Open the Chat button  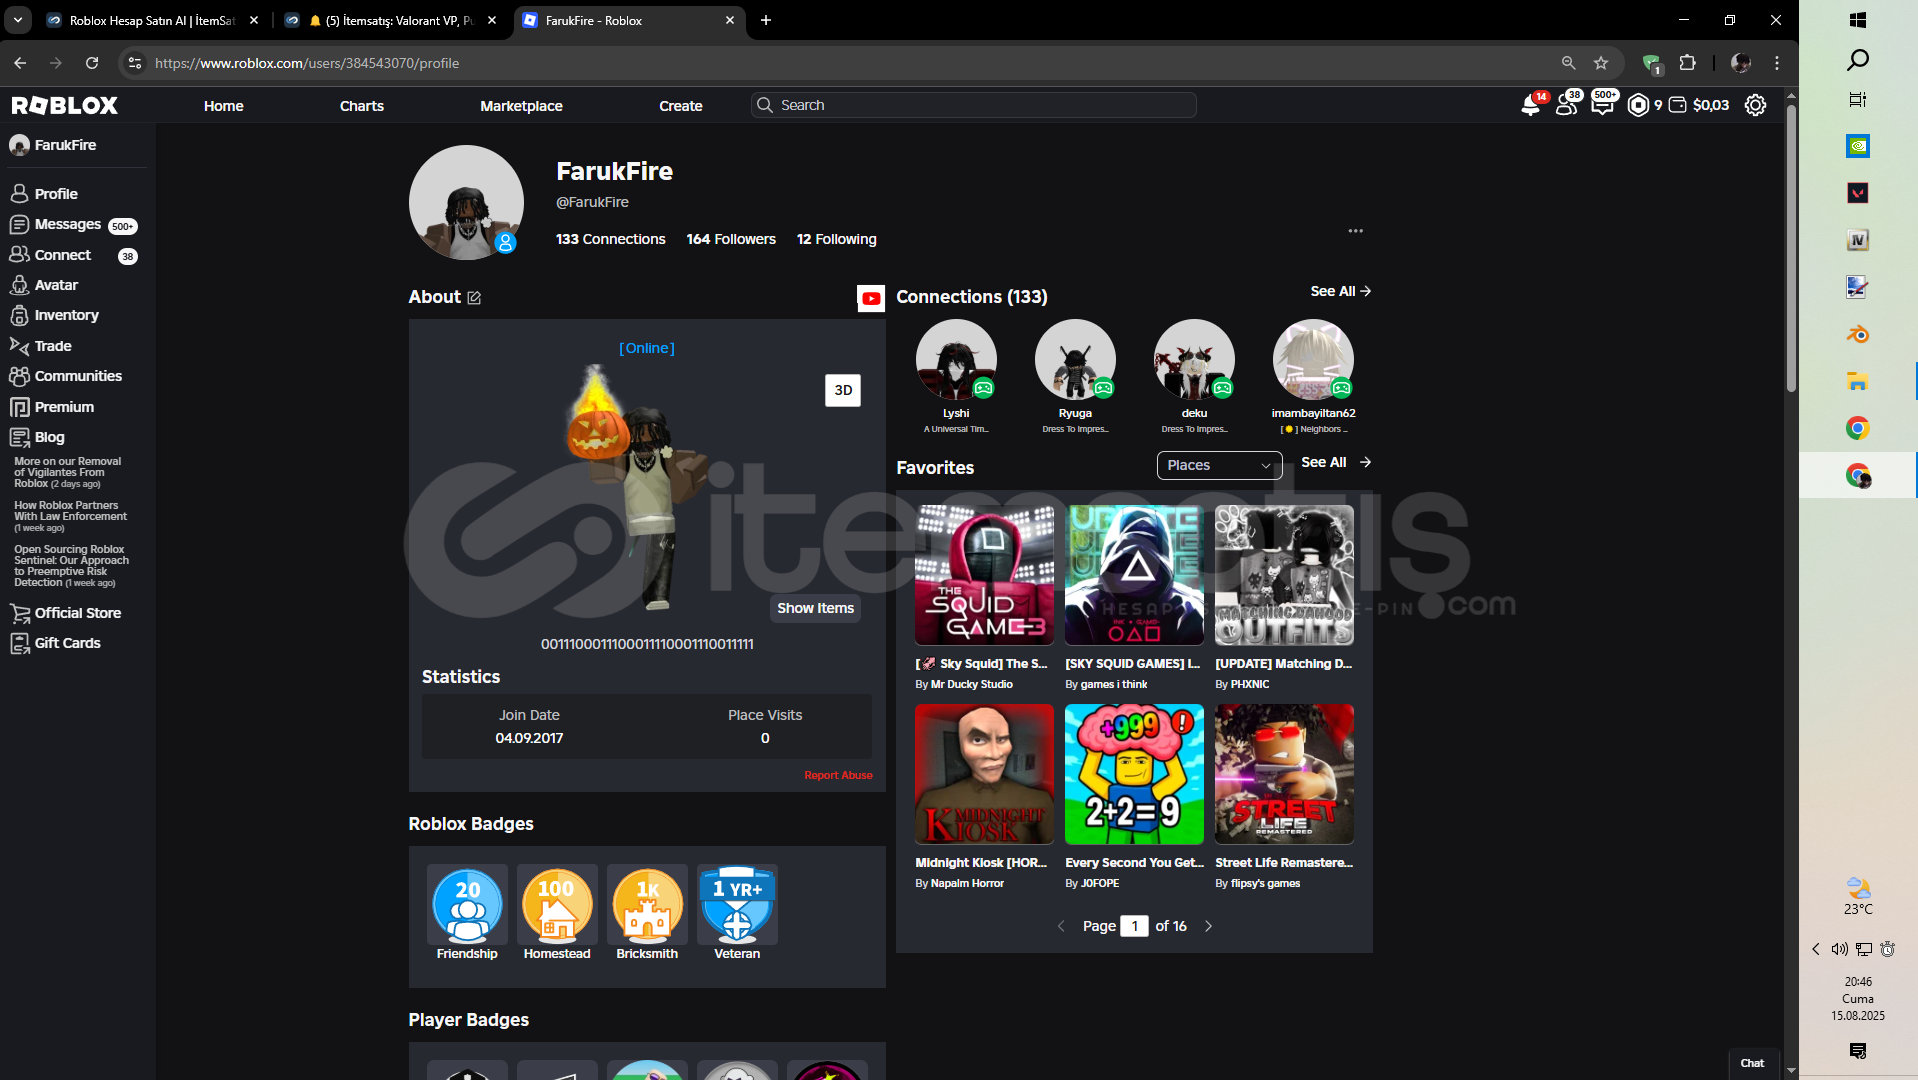point(1752,1063)
